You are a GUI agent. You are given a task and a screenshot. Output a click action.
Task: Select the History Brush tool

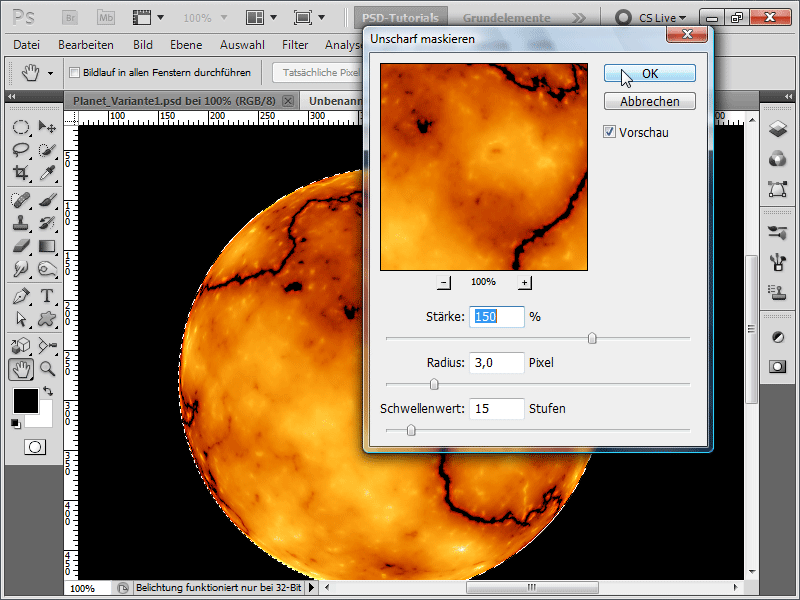[x=47, y=223]
